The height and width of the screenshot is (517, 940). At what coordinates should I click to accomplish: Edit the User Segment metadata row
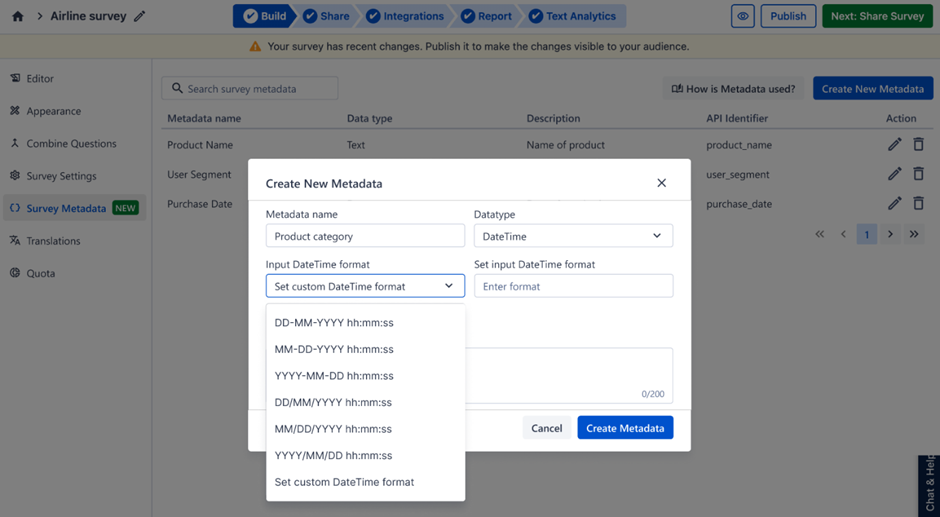(894, 174)
